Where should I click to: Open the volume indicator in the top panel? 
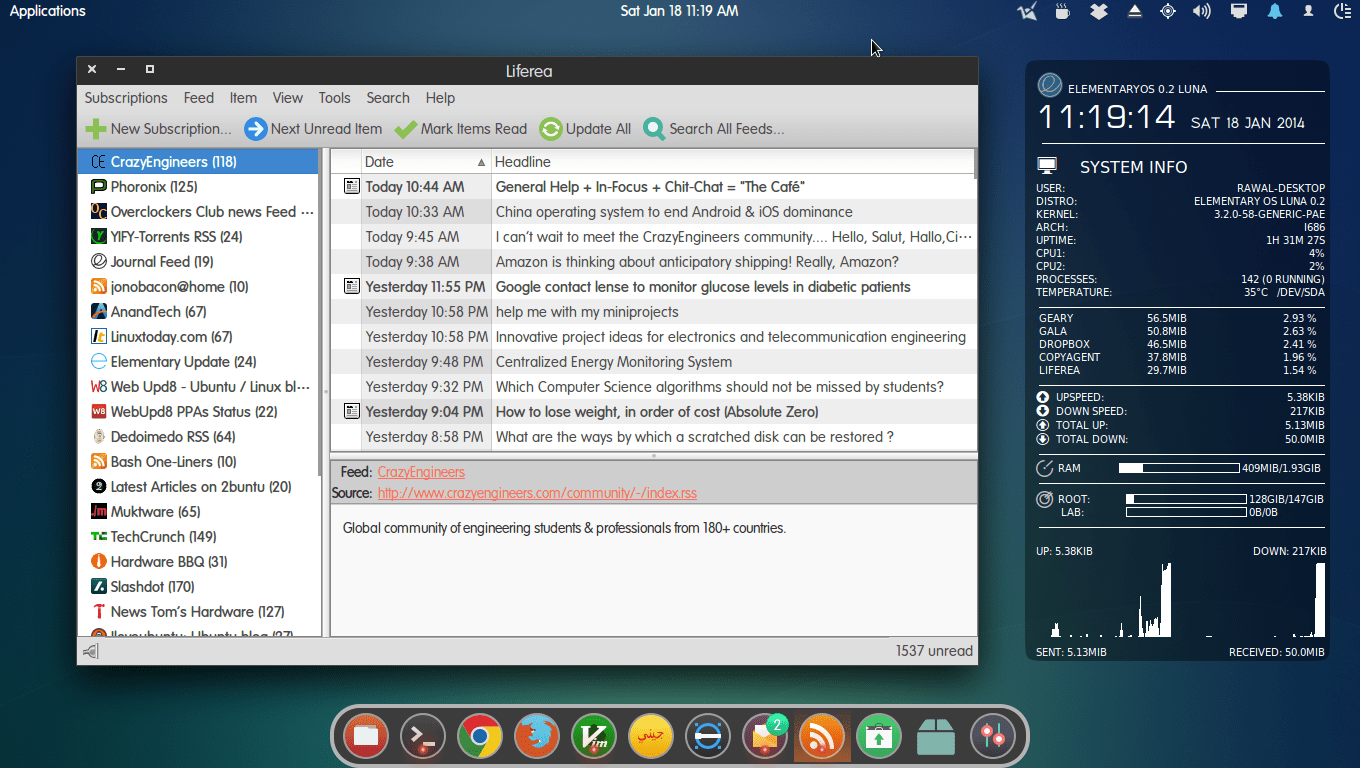(x=1202, y=11)
